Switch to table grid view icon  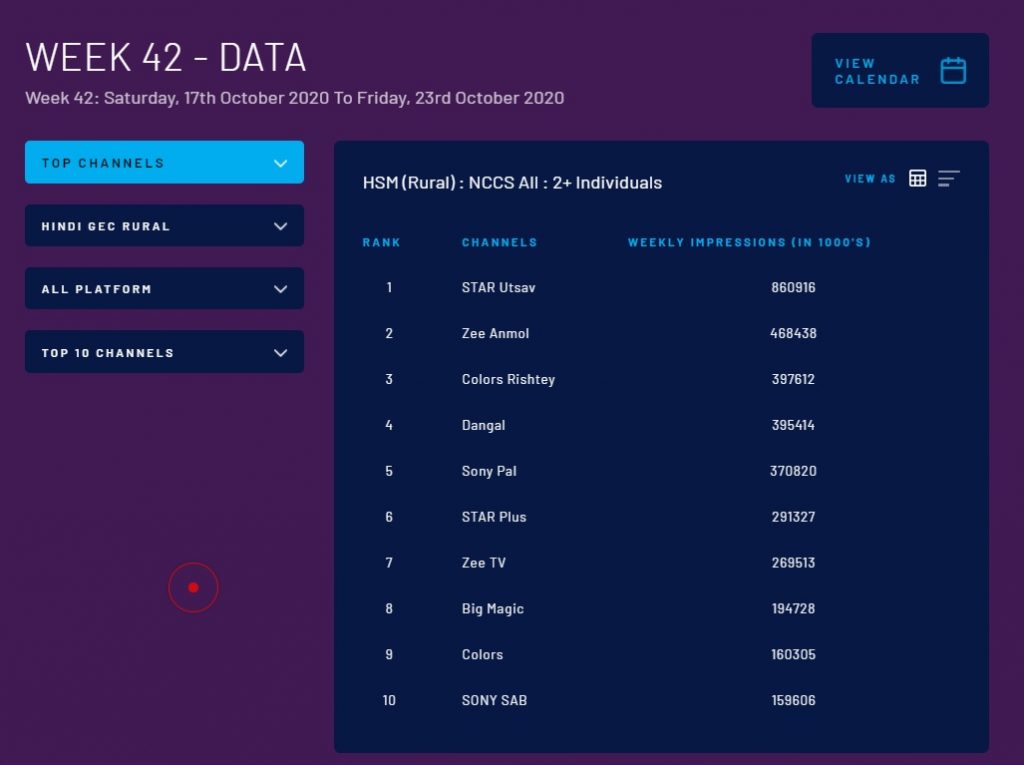(x=917, y=178)
